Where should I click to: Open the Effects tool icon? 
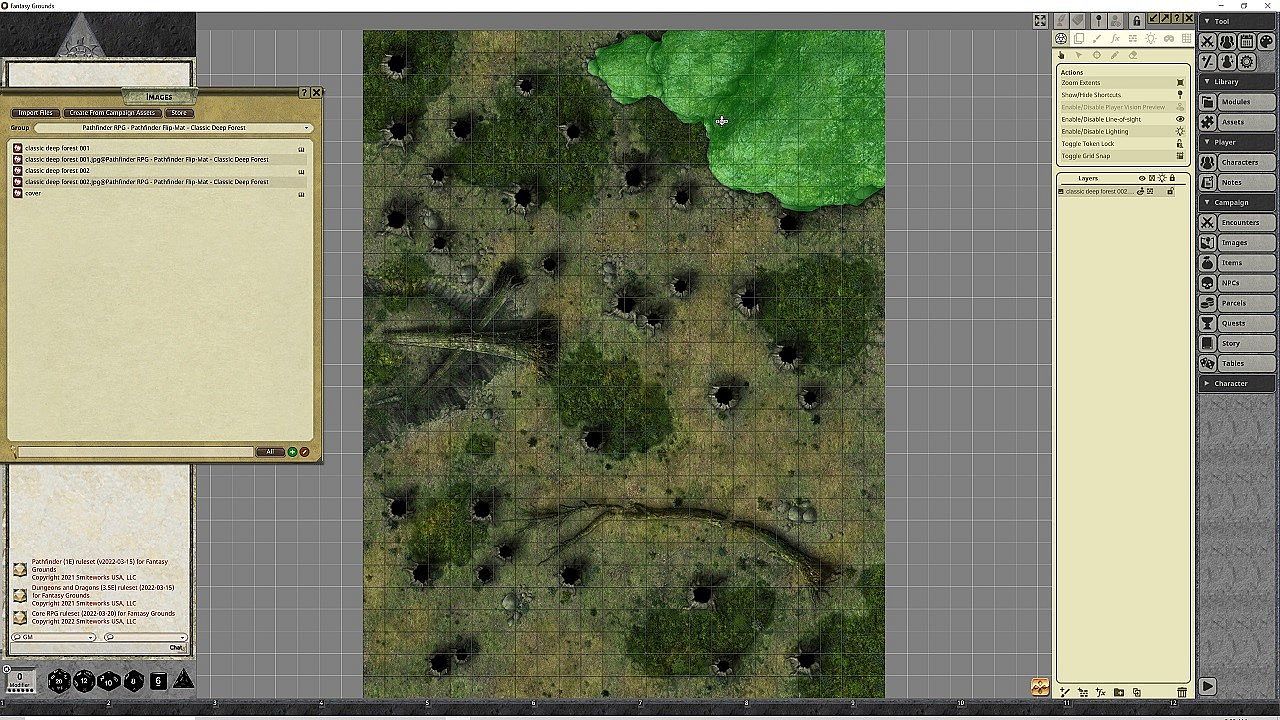point(1227,62)
